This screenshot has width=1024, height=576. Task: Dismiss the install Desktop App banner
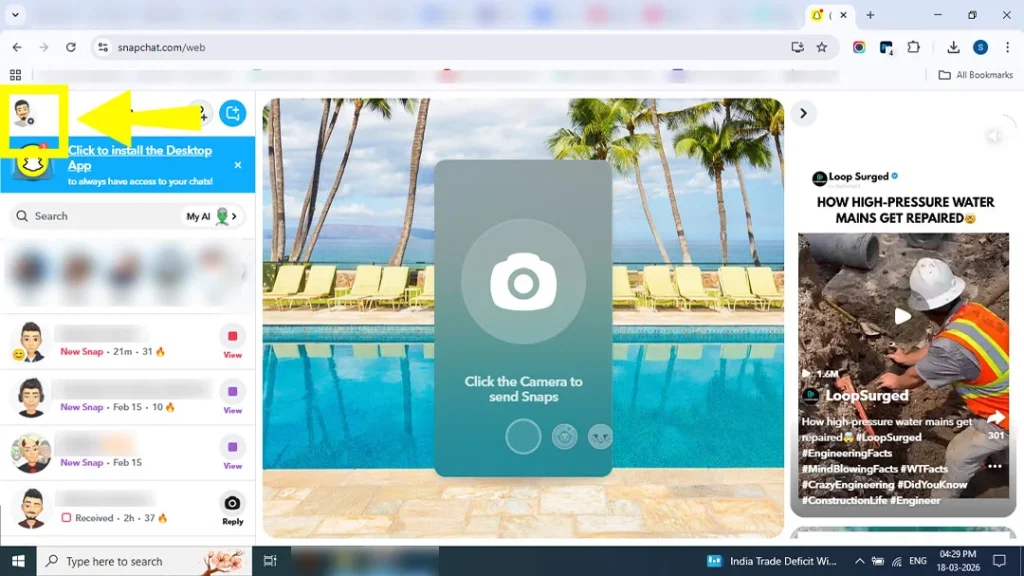click(238, 165)
